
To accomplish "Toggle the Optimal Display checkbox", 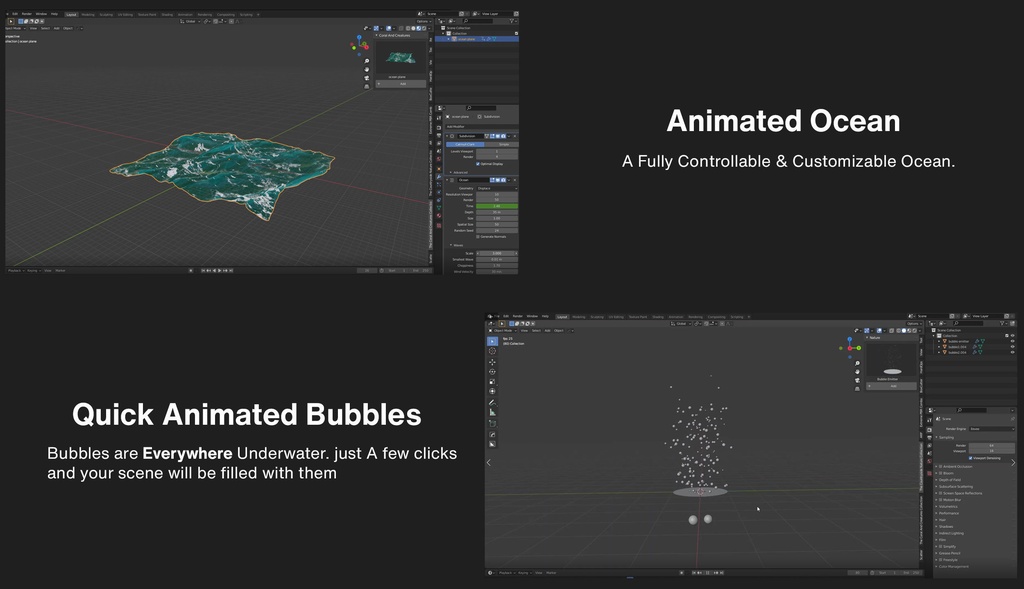I will [x=478, y=164].
